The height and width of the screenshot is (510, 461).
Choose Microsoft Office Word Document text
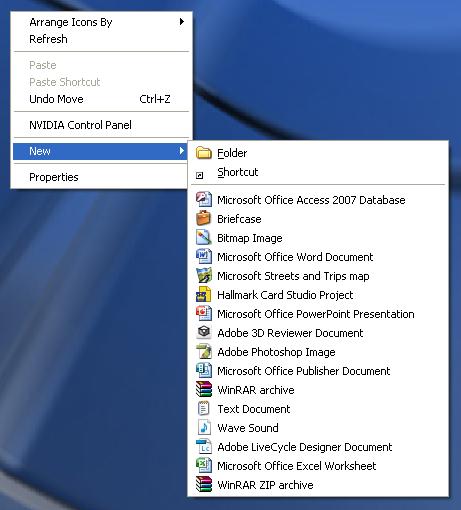295,257
